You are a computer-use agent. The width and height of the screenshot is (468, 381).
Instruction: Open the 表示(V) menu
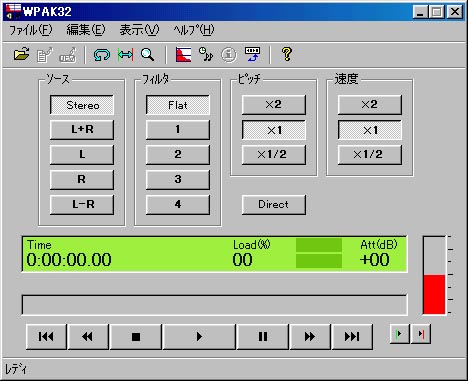pos(139,30)
